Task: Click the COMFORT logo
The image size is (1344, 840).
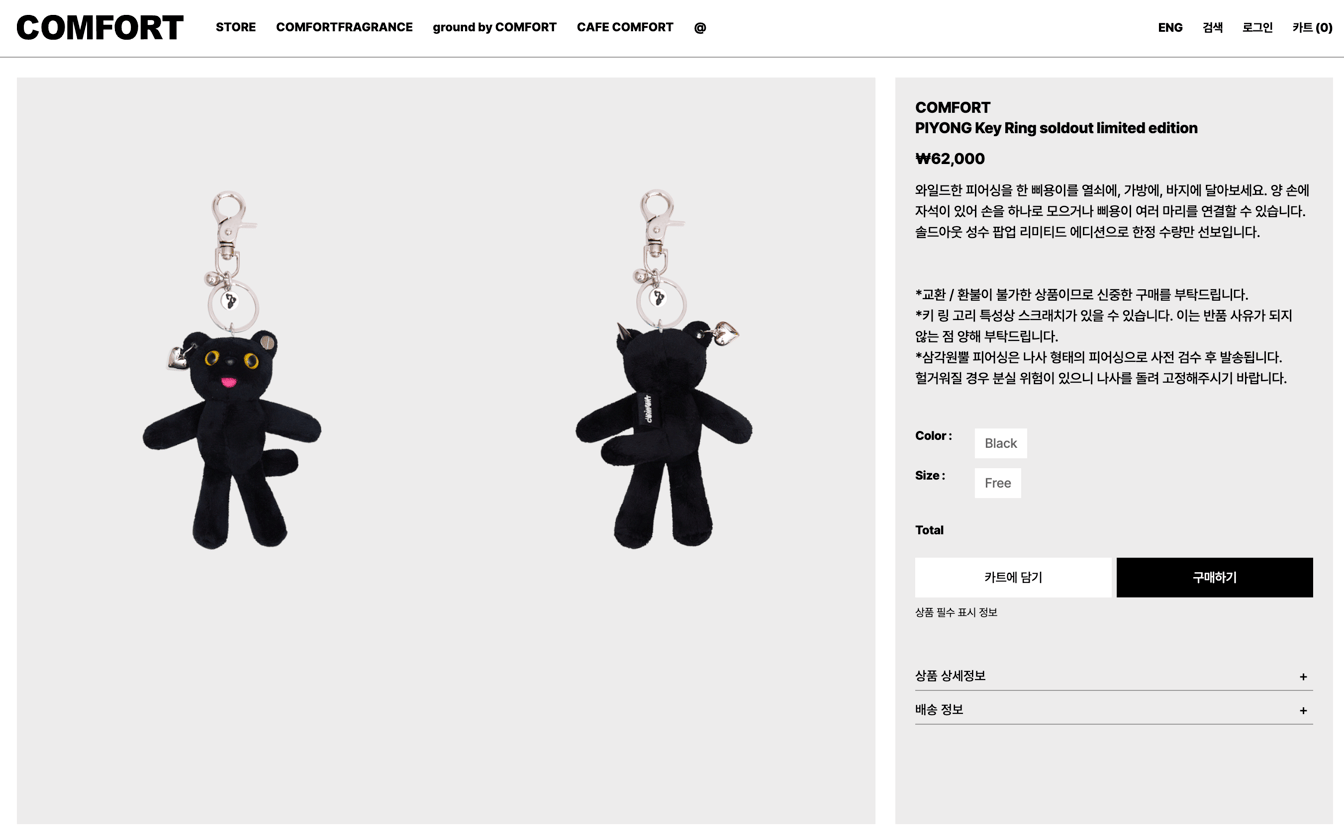Action: click(x=100, y=28)
